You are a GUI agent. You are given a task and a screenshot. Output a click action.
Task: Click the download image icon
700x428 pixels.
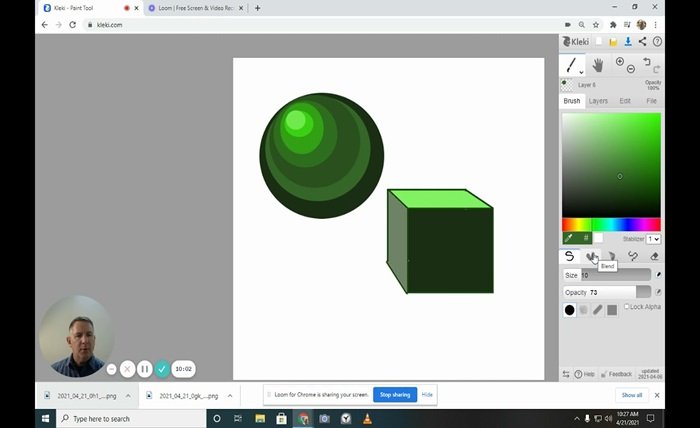pos(628,41)
